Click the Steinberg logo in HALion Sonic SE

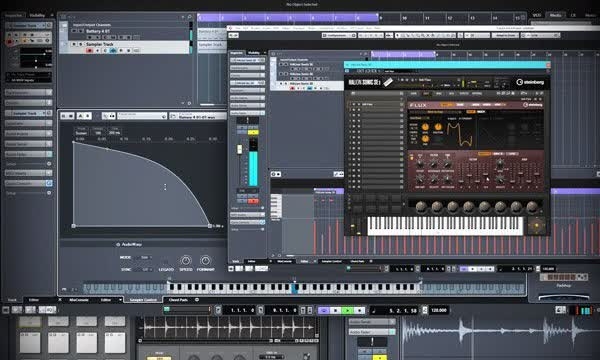click(530, 82)
